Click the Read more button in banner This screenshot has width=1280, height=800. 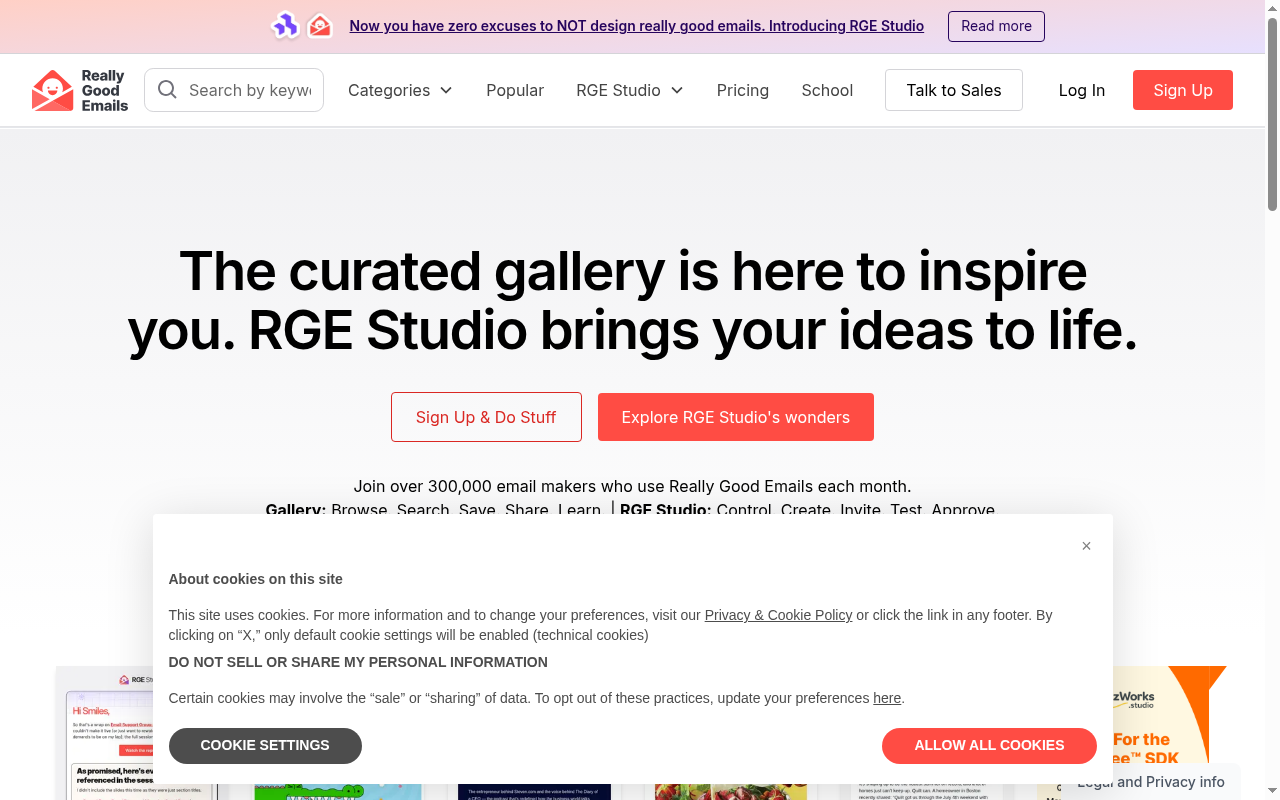996,26
